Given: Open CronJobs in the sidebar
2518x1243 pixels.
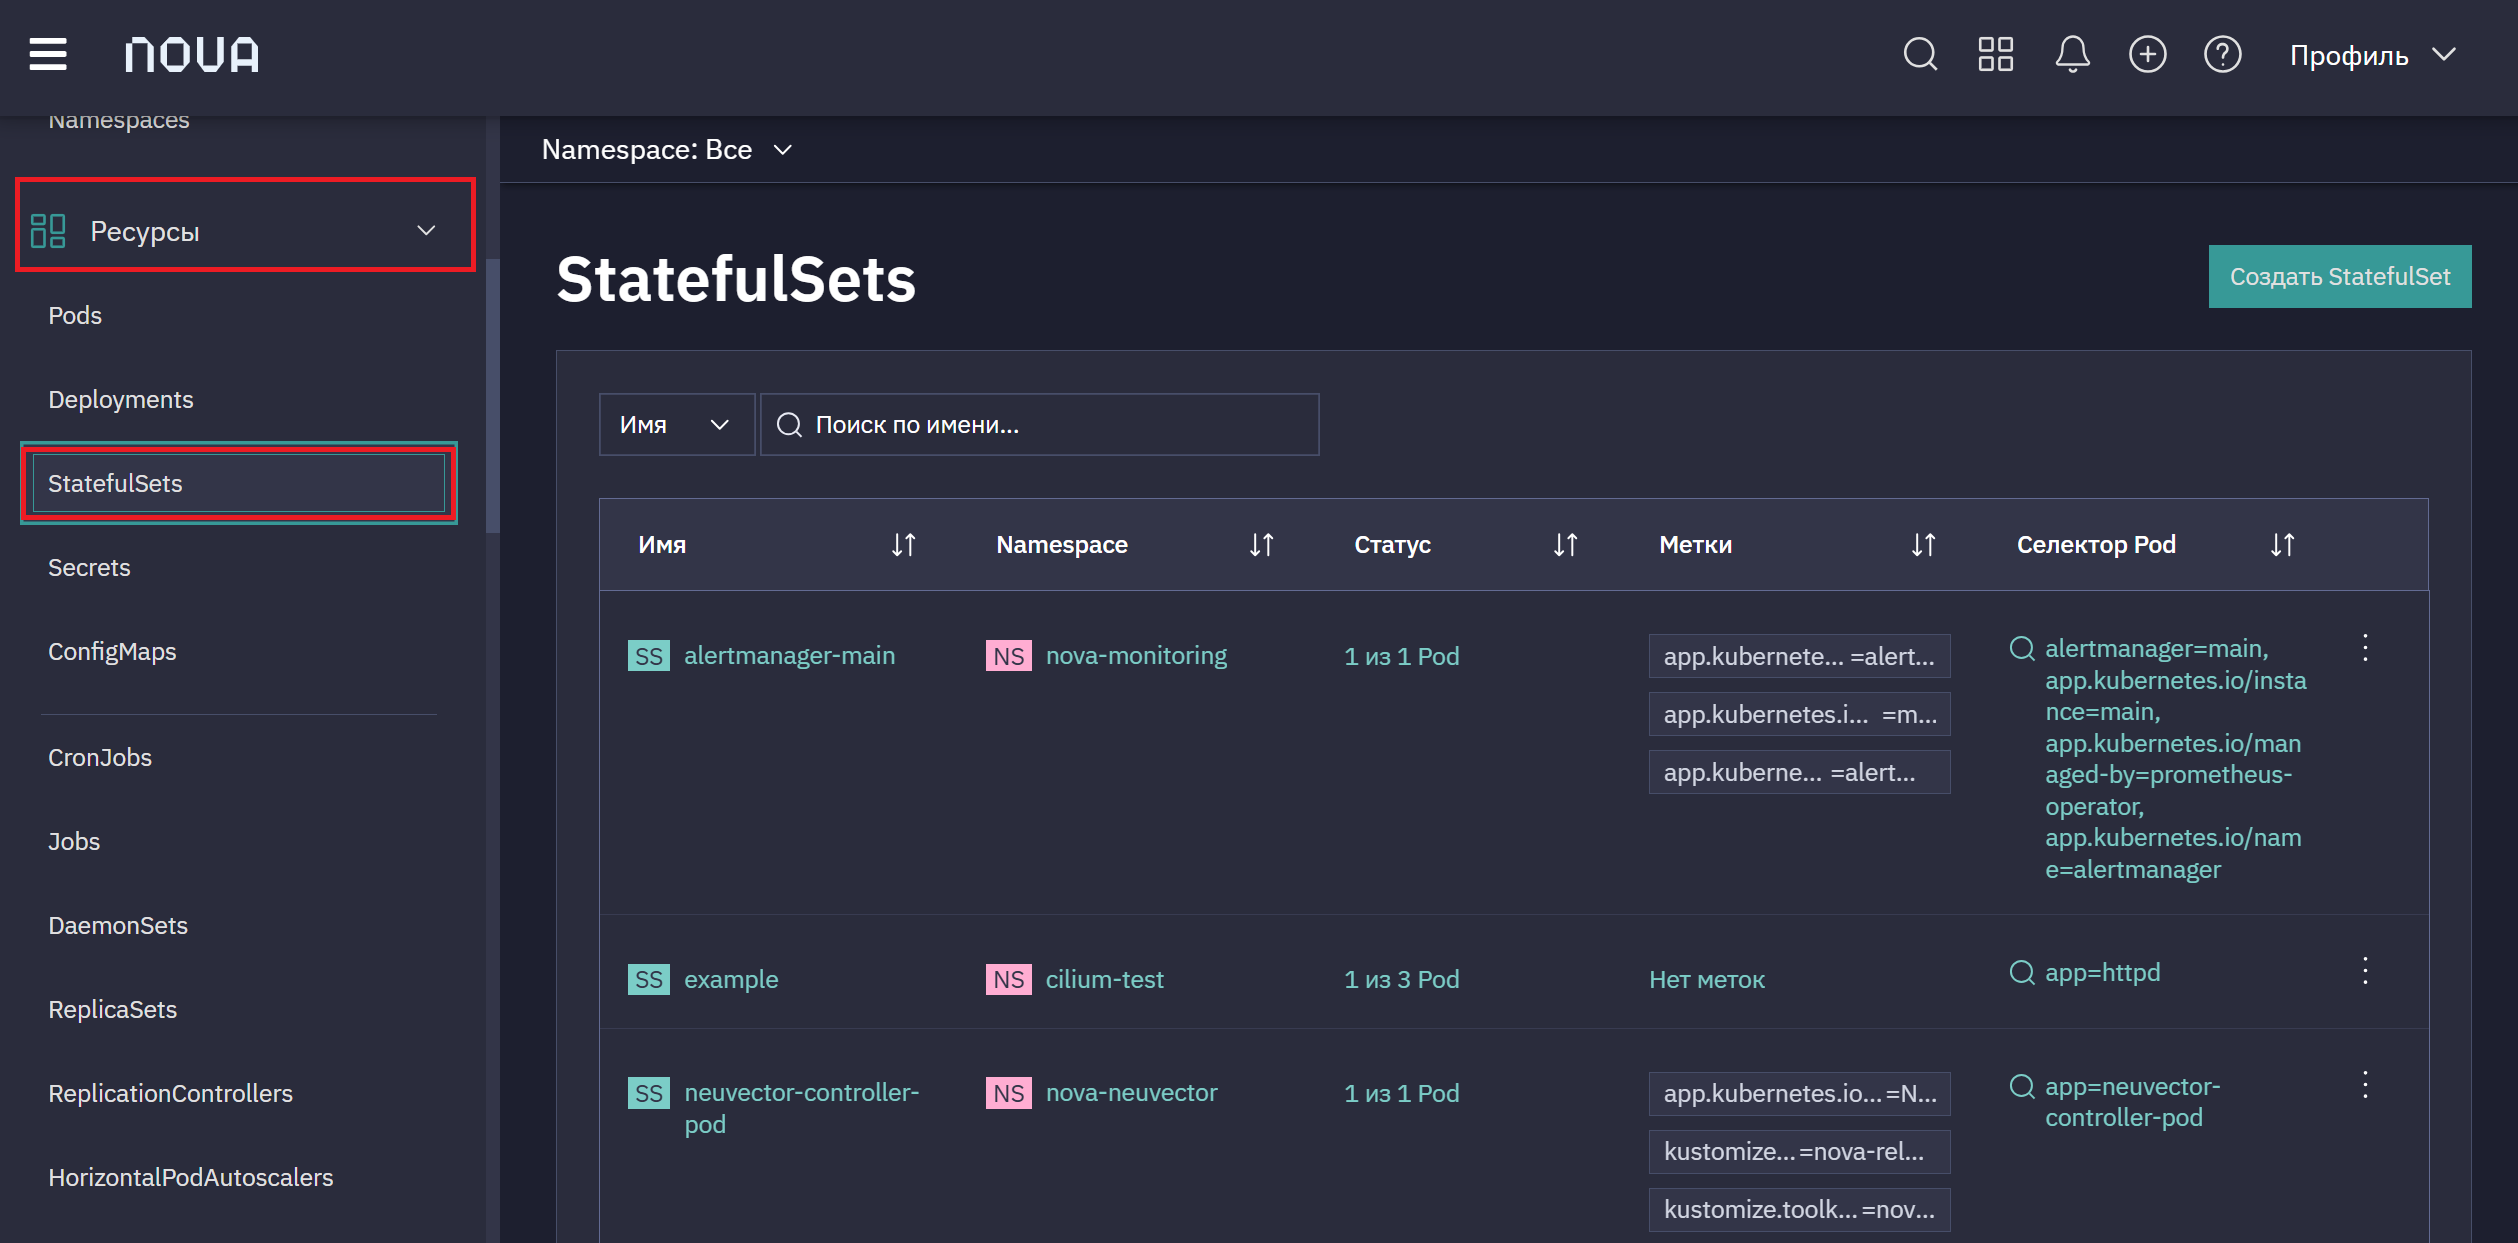Looking at the screenshot, I should (100, 757).
